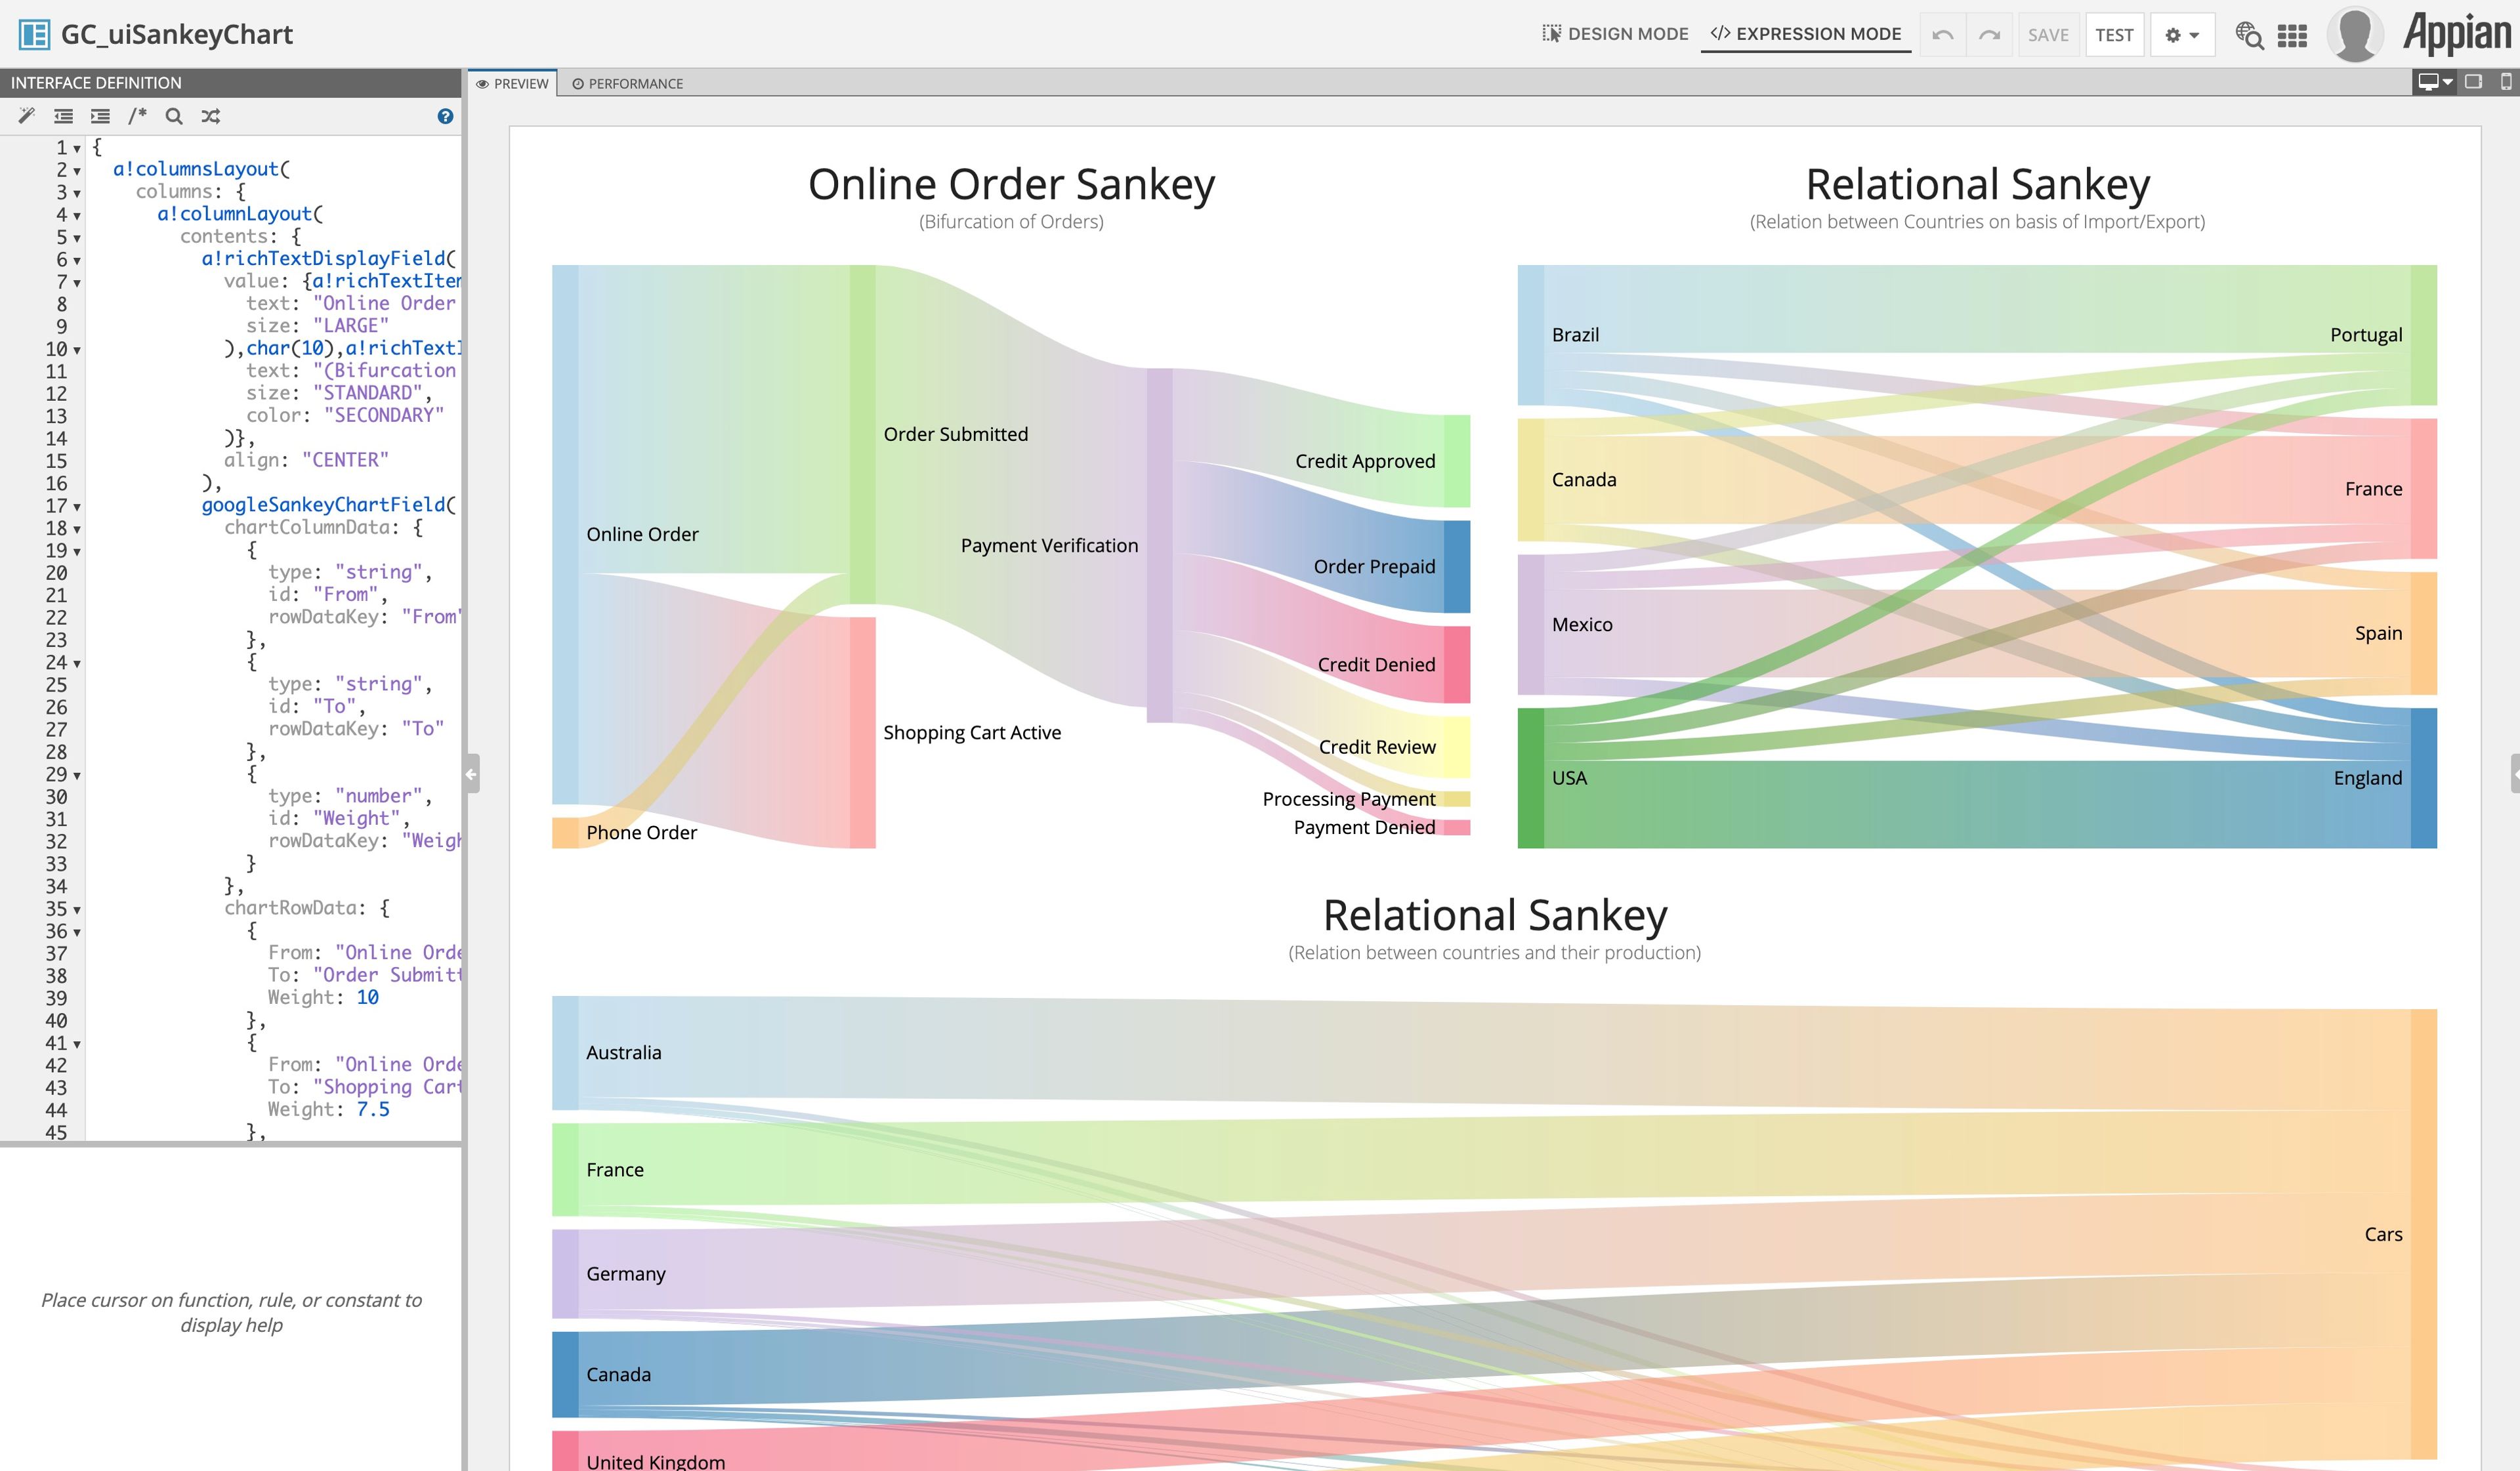Collapse fold arrow at line 41
Image resolution: width=2520 pixels, height=1471 pixels.
(x=77, y=1044)
